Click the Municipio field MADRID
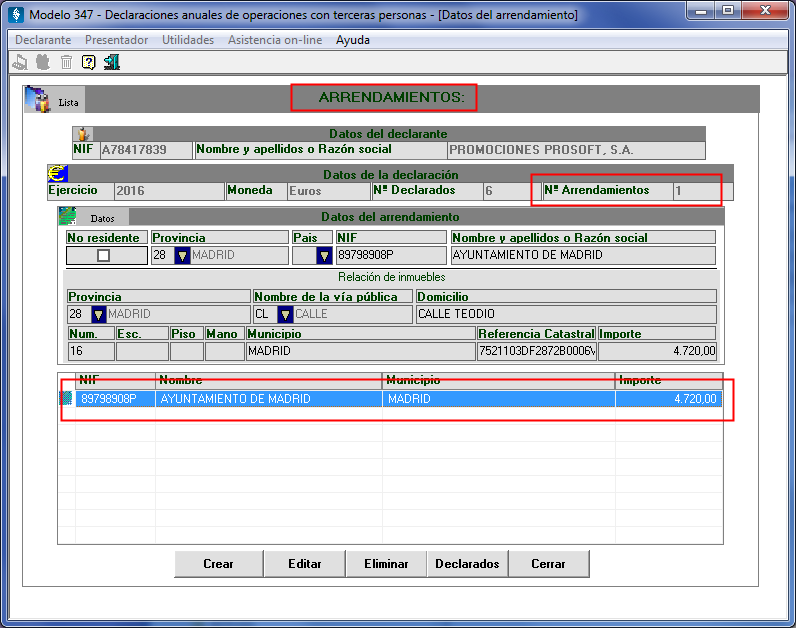Viewport: 796px width, 628px height. 360,351
